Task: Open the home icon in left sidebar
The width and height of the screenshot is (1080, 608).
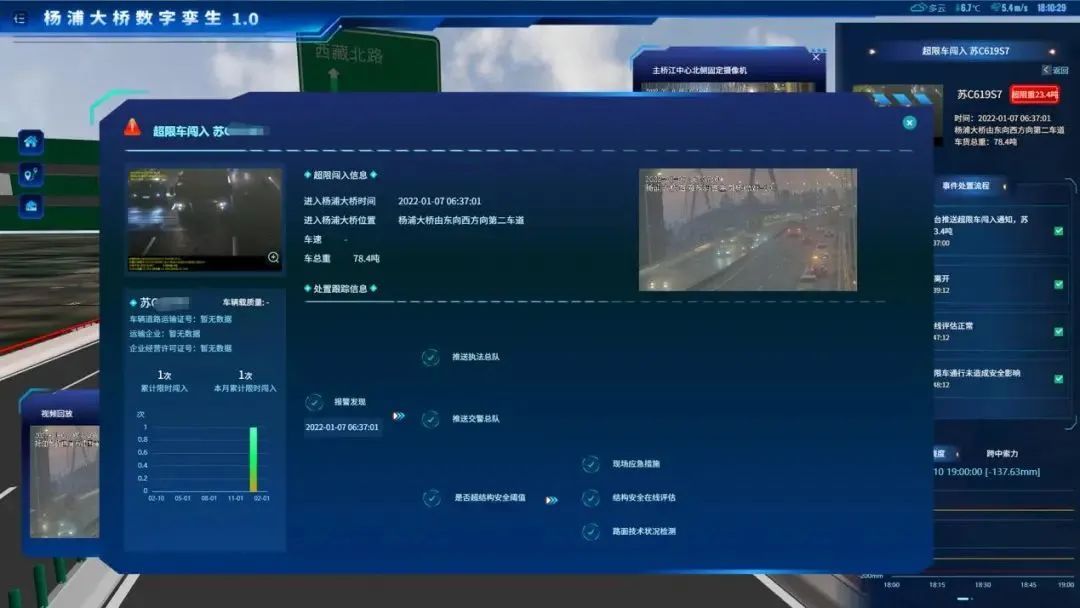Action: 31,142
